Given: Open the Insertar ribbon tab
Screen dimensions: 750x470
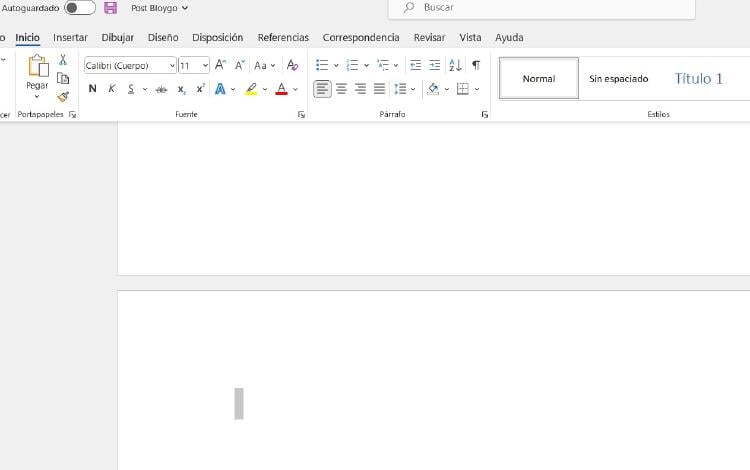Looking at the screenshot, I should [x=70, y=37].
